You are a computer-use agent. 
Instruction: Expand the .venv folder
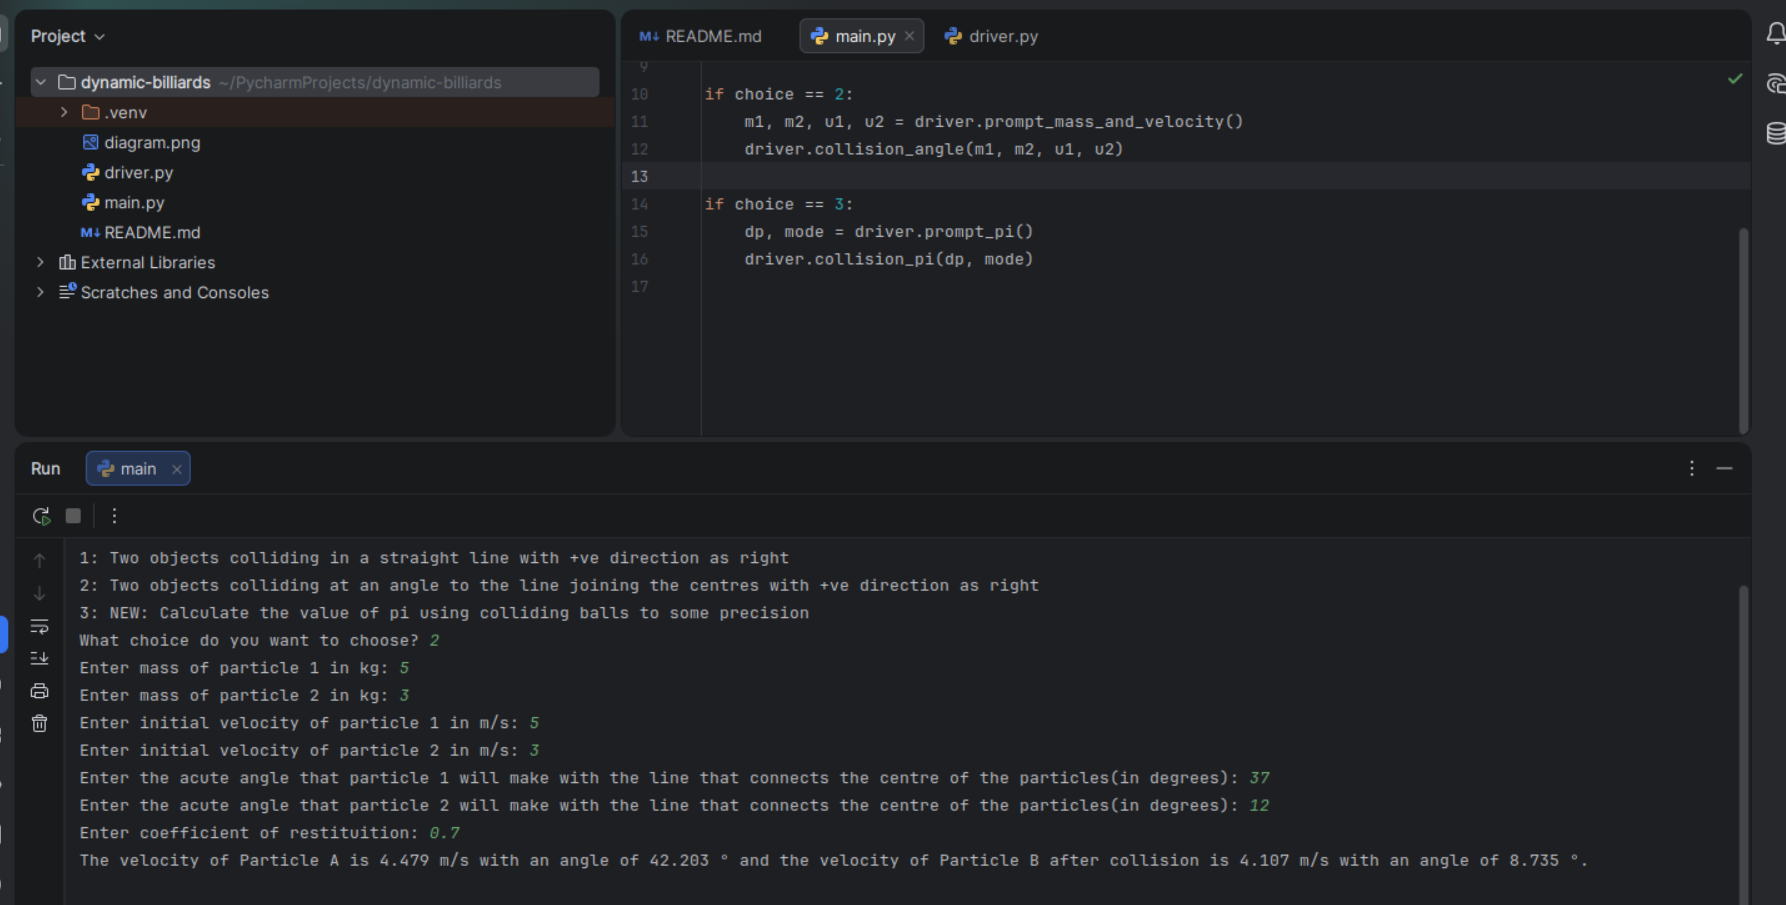64,112
